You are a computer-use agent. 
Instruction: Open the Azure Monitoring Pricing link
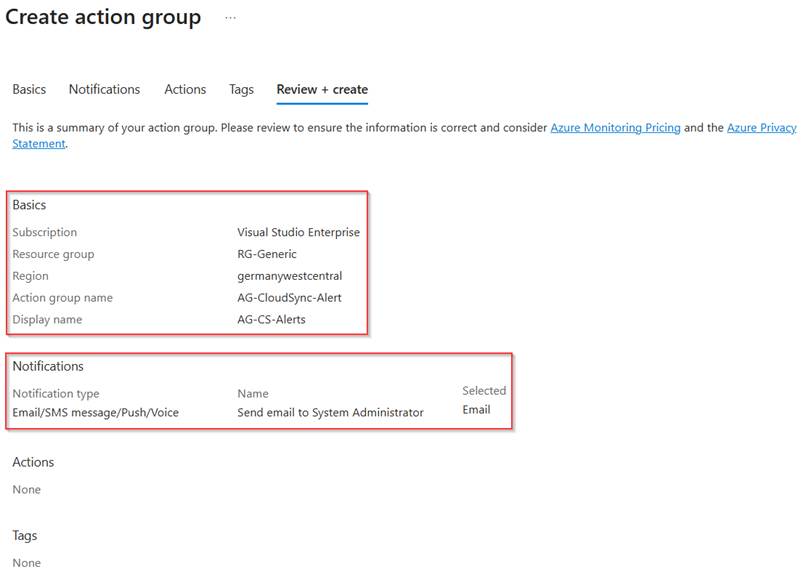coord(615,128)
